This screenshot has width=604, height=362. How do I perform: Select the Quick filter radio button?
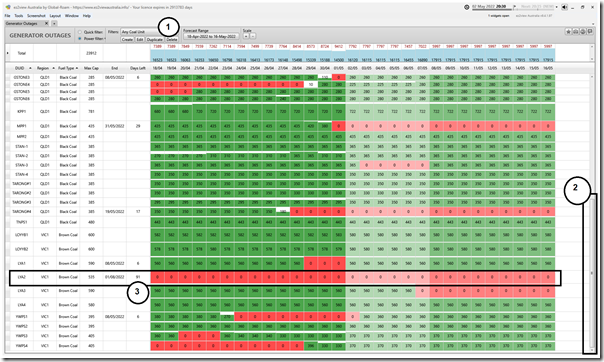pos(80,32)
